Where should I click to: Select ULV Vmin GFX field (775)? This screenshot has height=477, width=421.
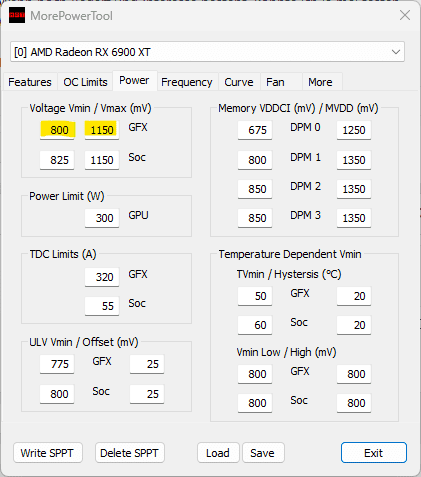click(x=57, y=364)
